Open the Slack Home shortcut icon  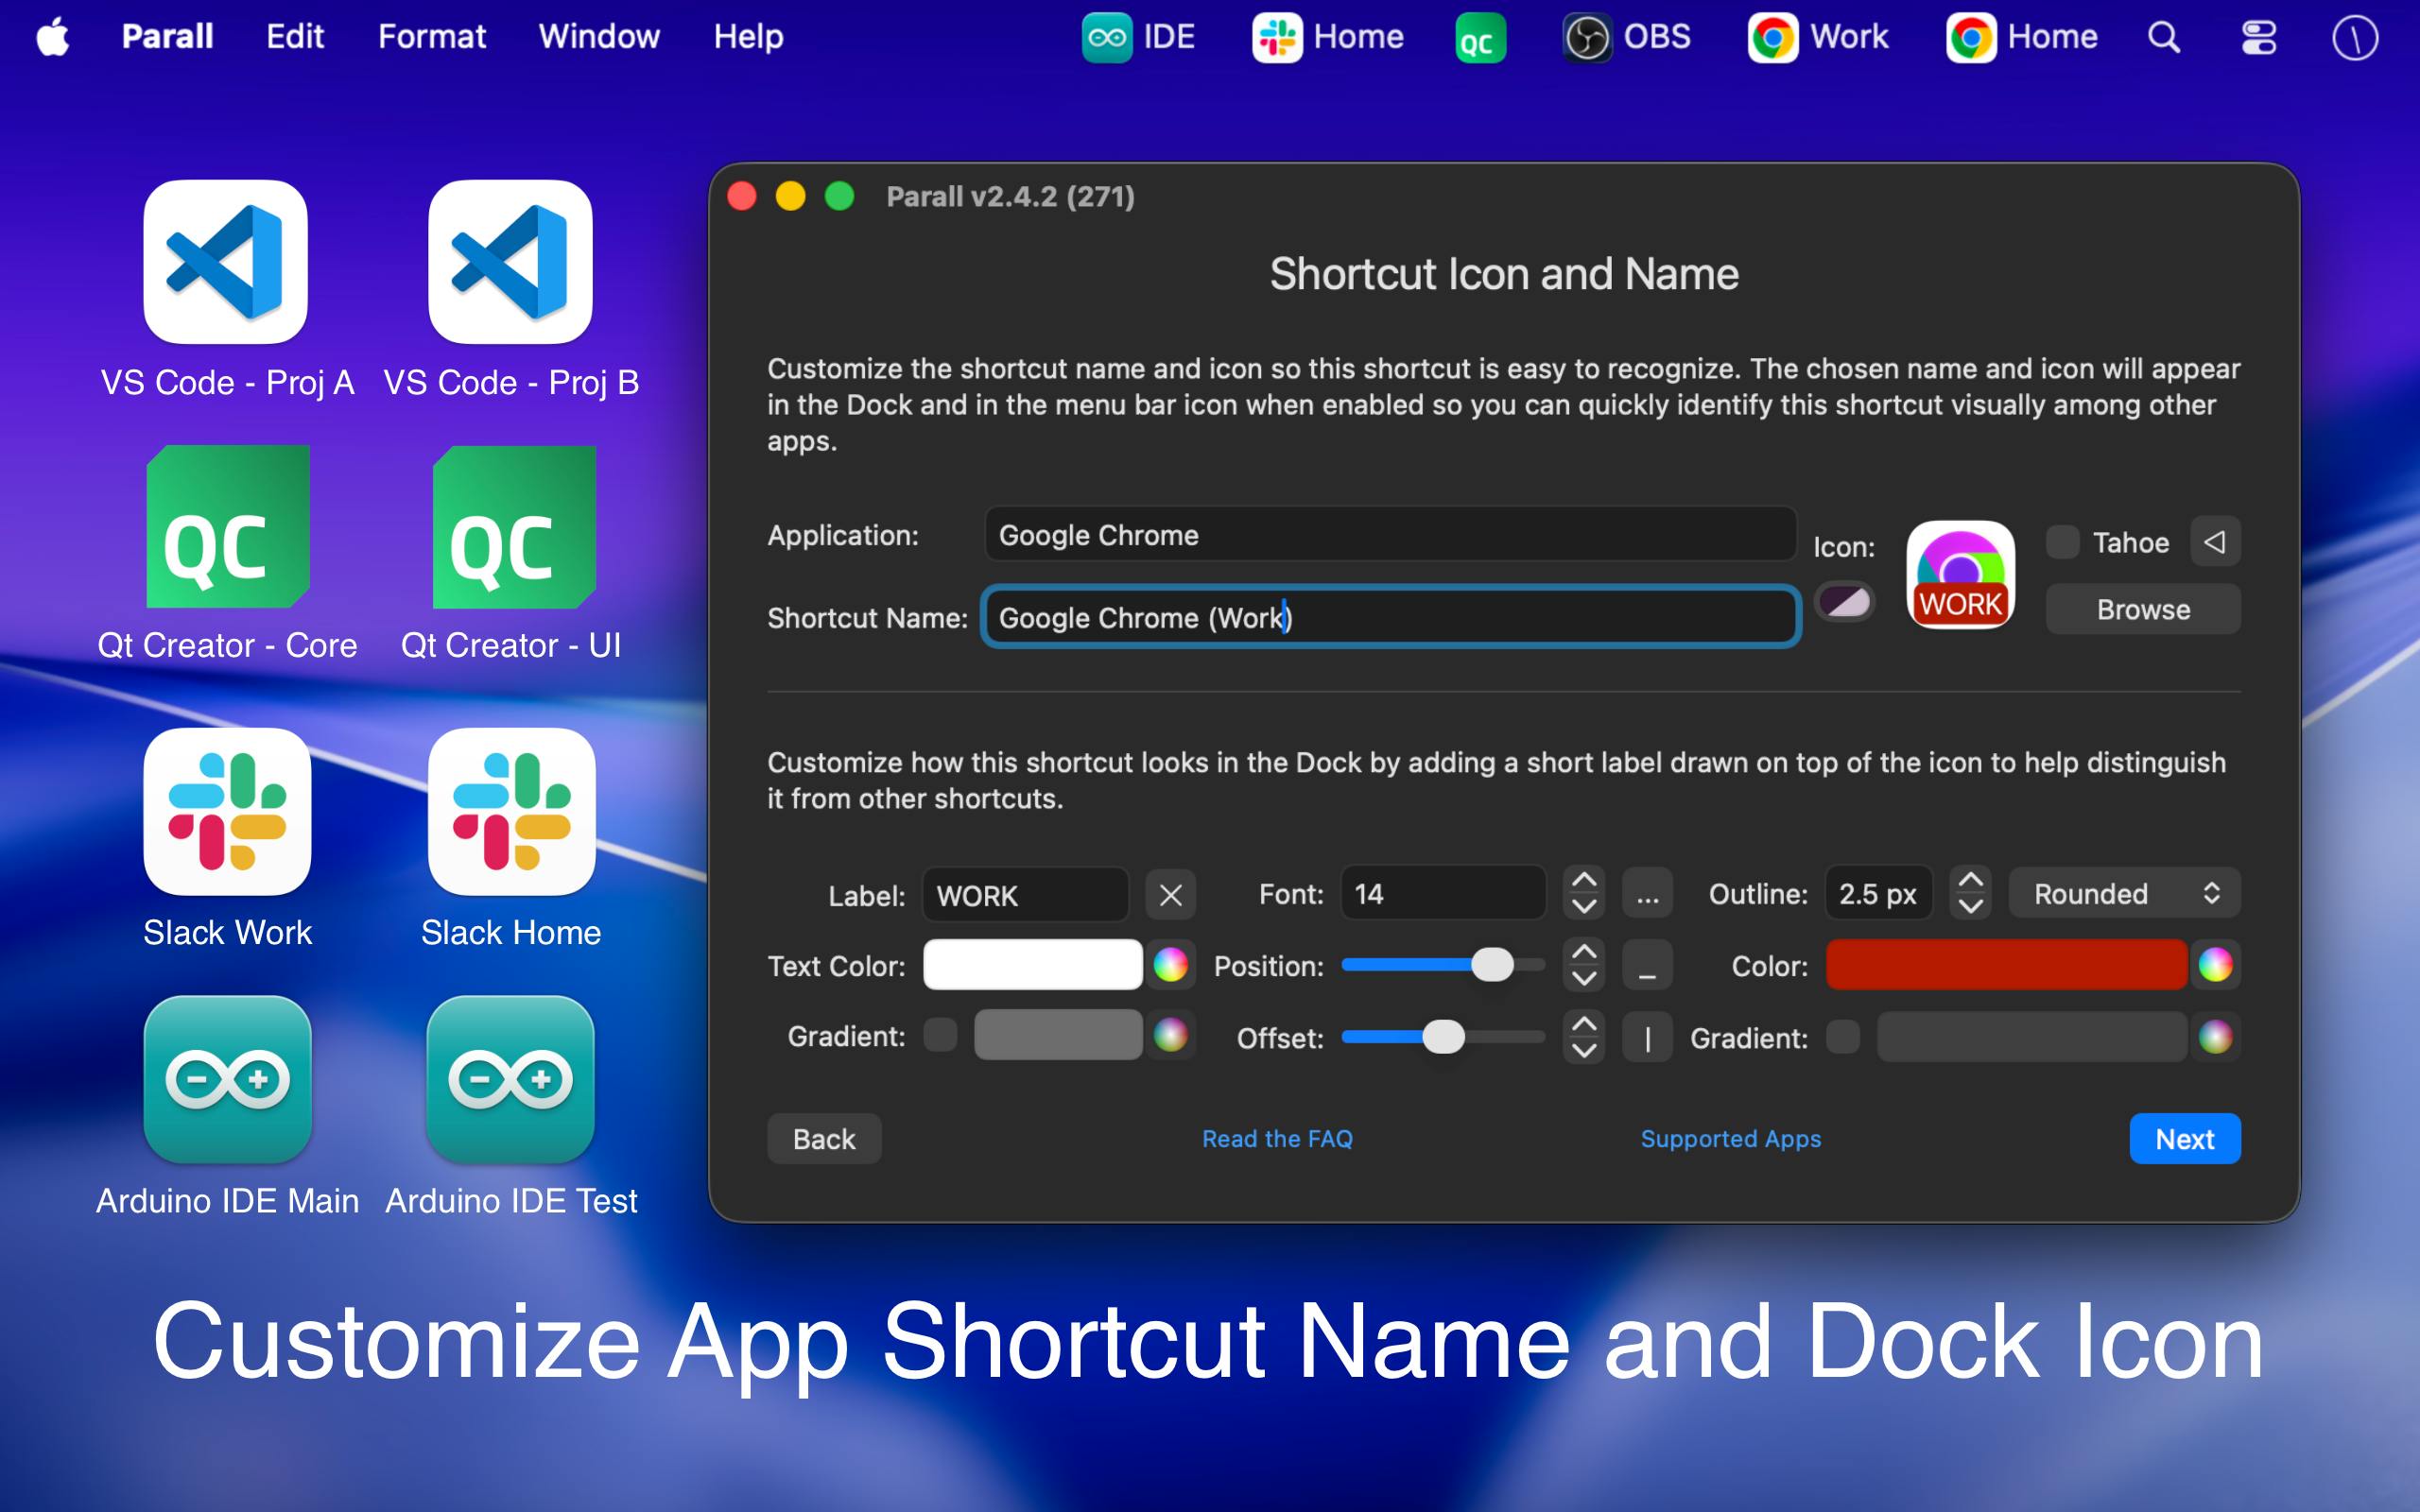[511, 811]
